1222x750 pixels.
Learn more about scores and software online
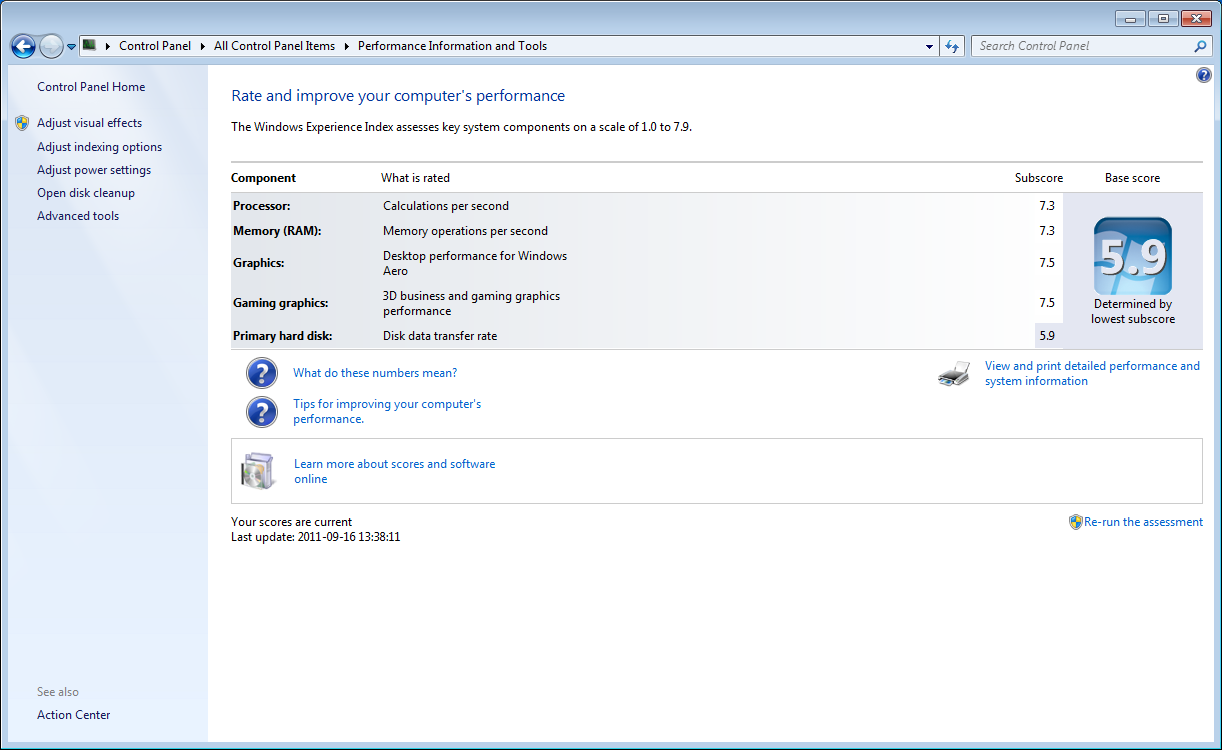395,471
